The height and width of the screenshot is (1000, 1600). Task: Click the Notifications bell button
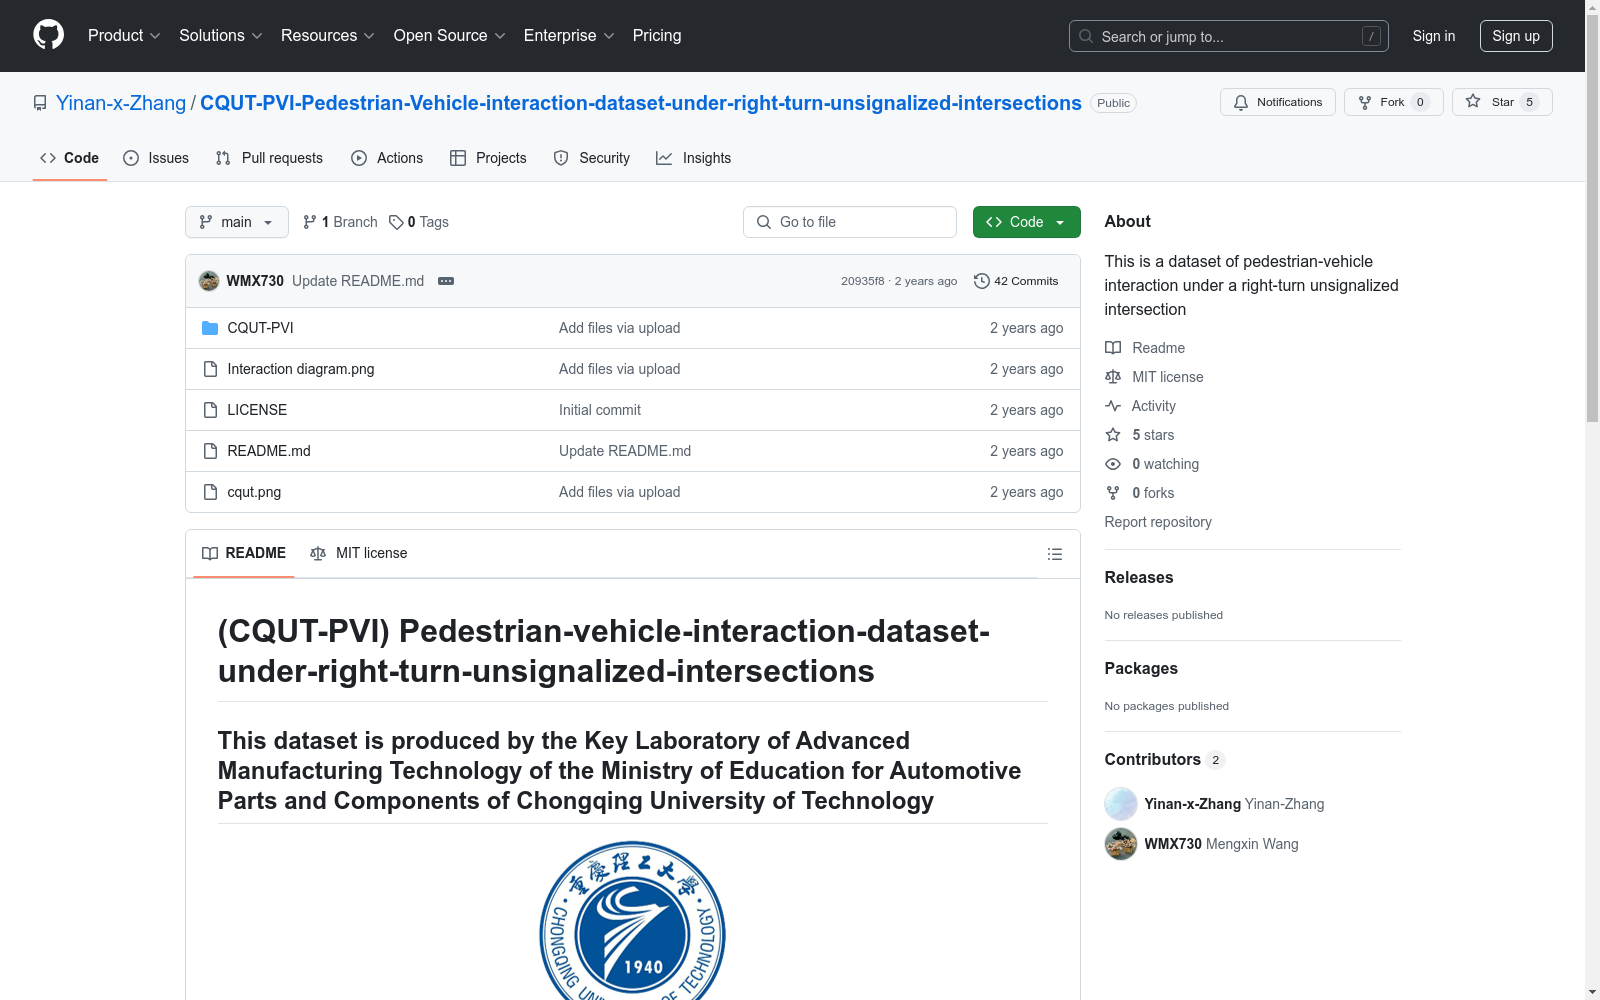click(1277, 102)
